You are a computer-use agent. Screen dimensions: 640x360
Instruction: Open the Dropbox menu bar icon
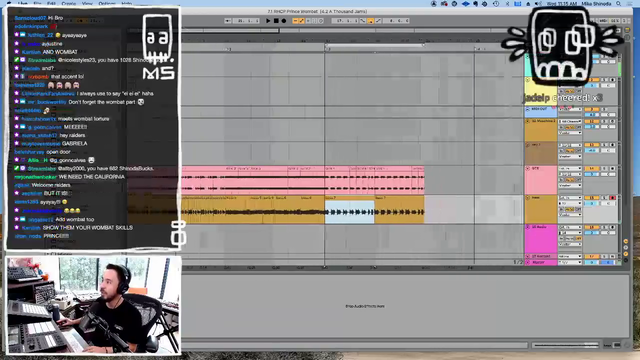point(465,4)
